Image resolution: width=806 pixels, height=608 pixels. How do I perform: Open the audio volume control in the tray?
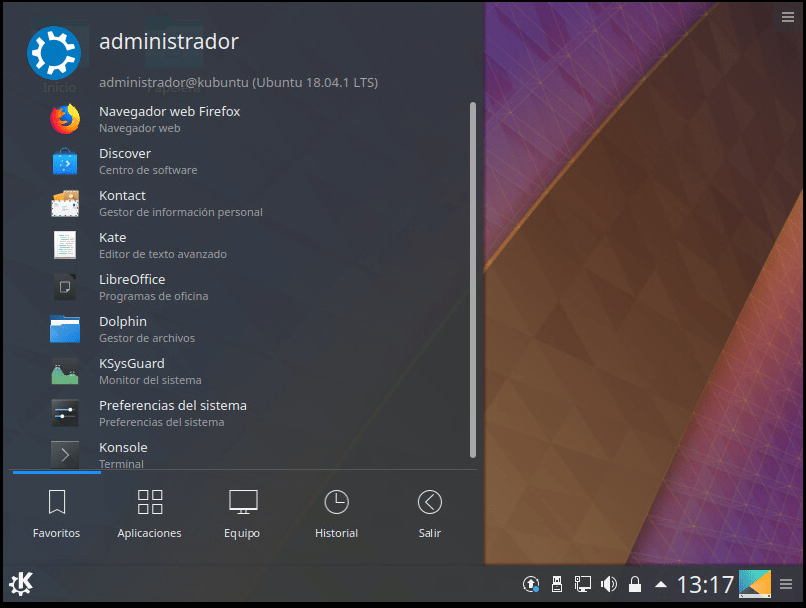point(609,583)
